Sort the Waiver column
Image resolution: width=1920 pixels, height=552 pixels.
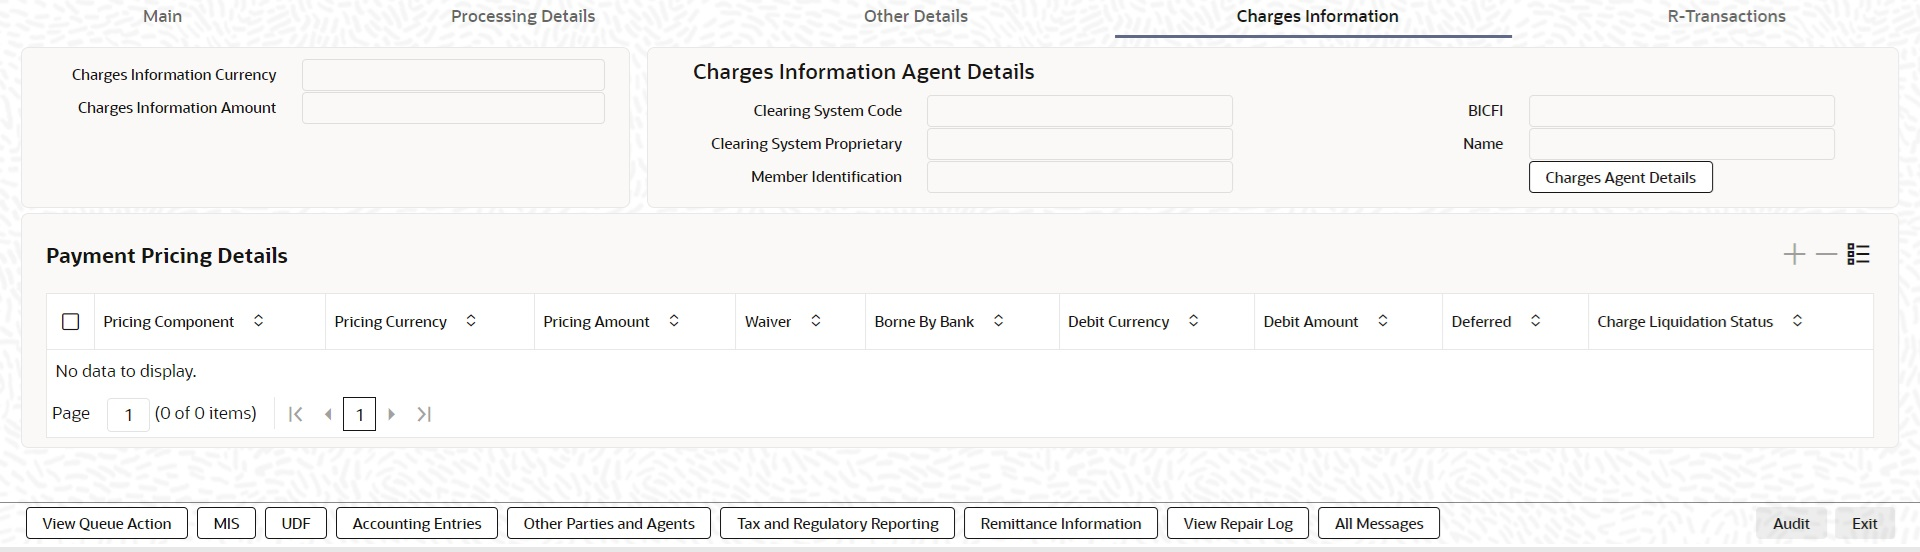(x=816, y=321)
